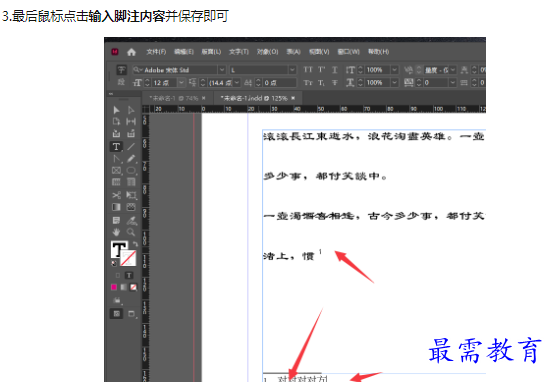Select the Hand tool
550x382 pixels.
(116, 232)
